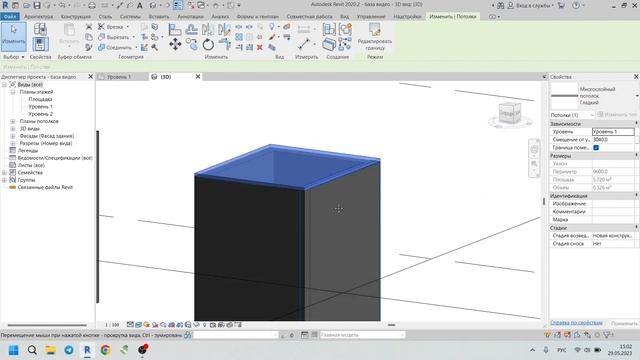
Task: Click the Save icon in quick access toolbar
Action: [x=37, y=5]
